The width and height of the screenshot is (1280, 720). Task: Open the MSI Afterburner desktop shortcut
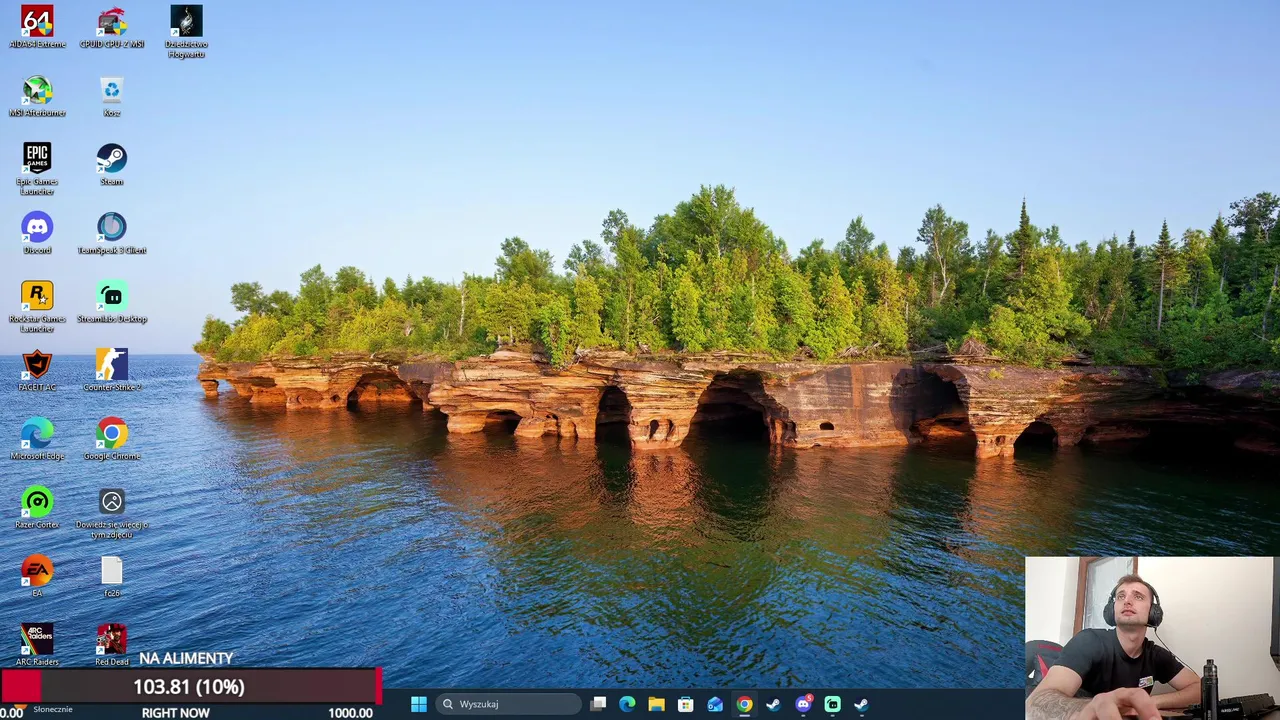37,96
